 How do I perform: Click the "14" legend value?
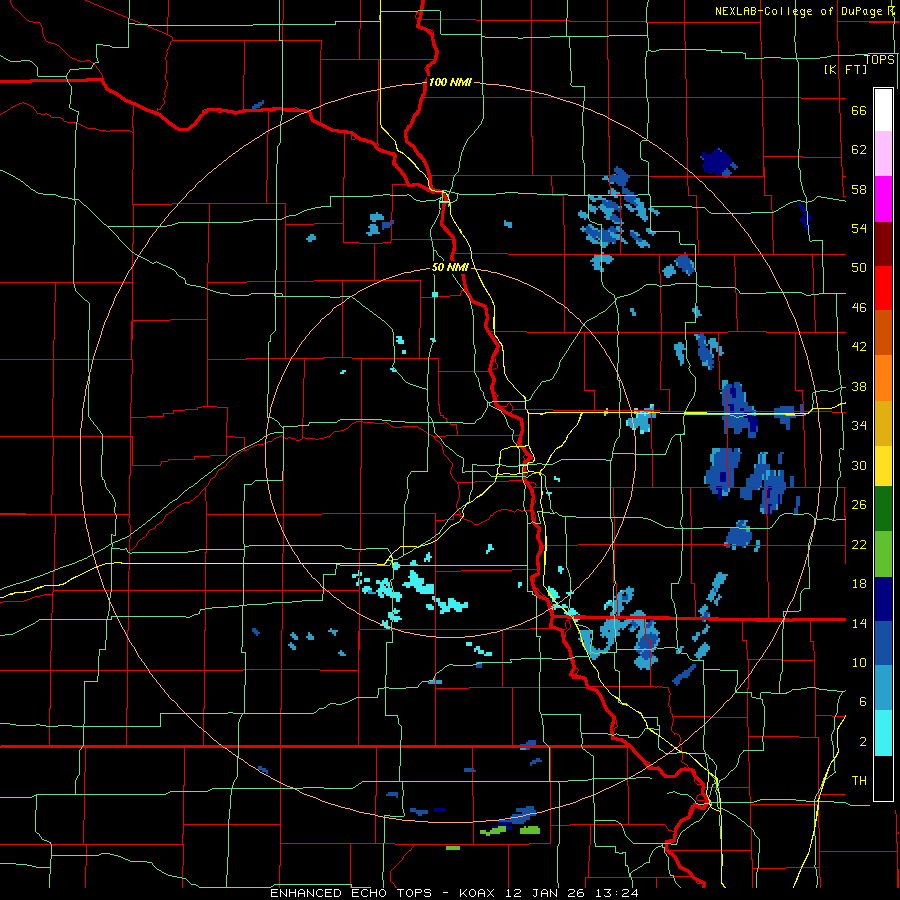pyautogui.click(x=859, y=623)
